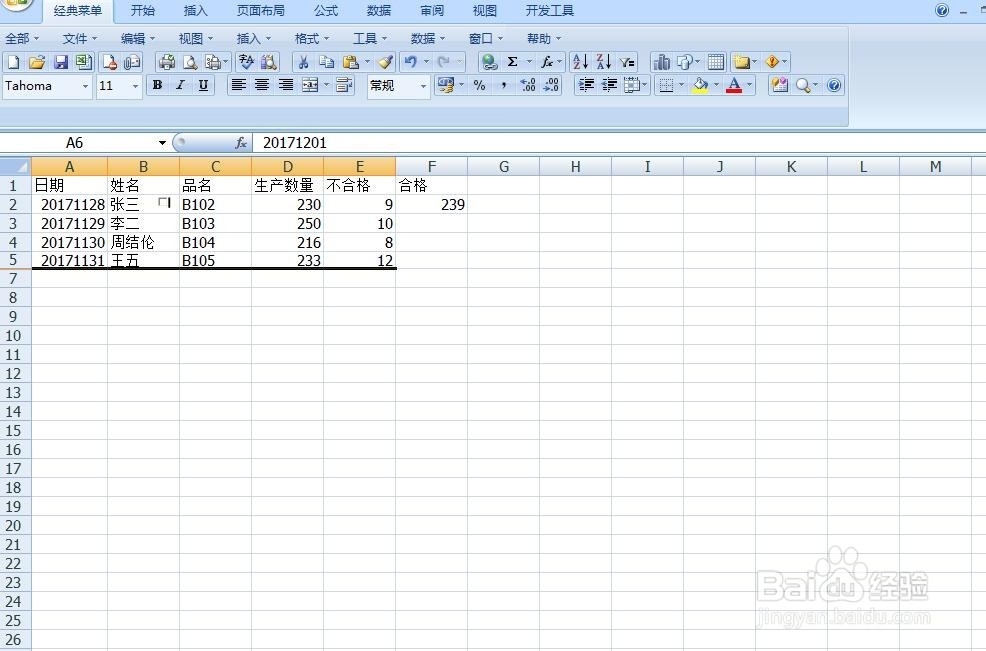Run the spelling check tool
The height and width of the screenshot is (651, 986).
(246, 62)
